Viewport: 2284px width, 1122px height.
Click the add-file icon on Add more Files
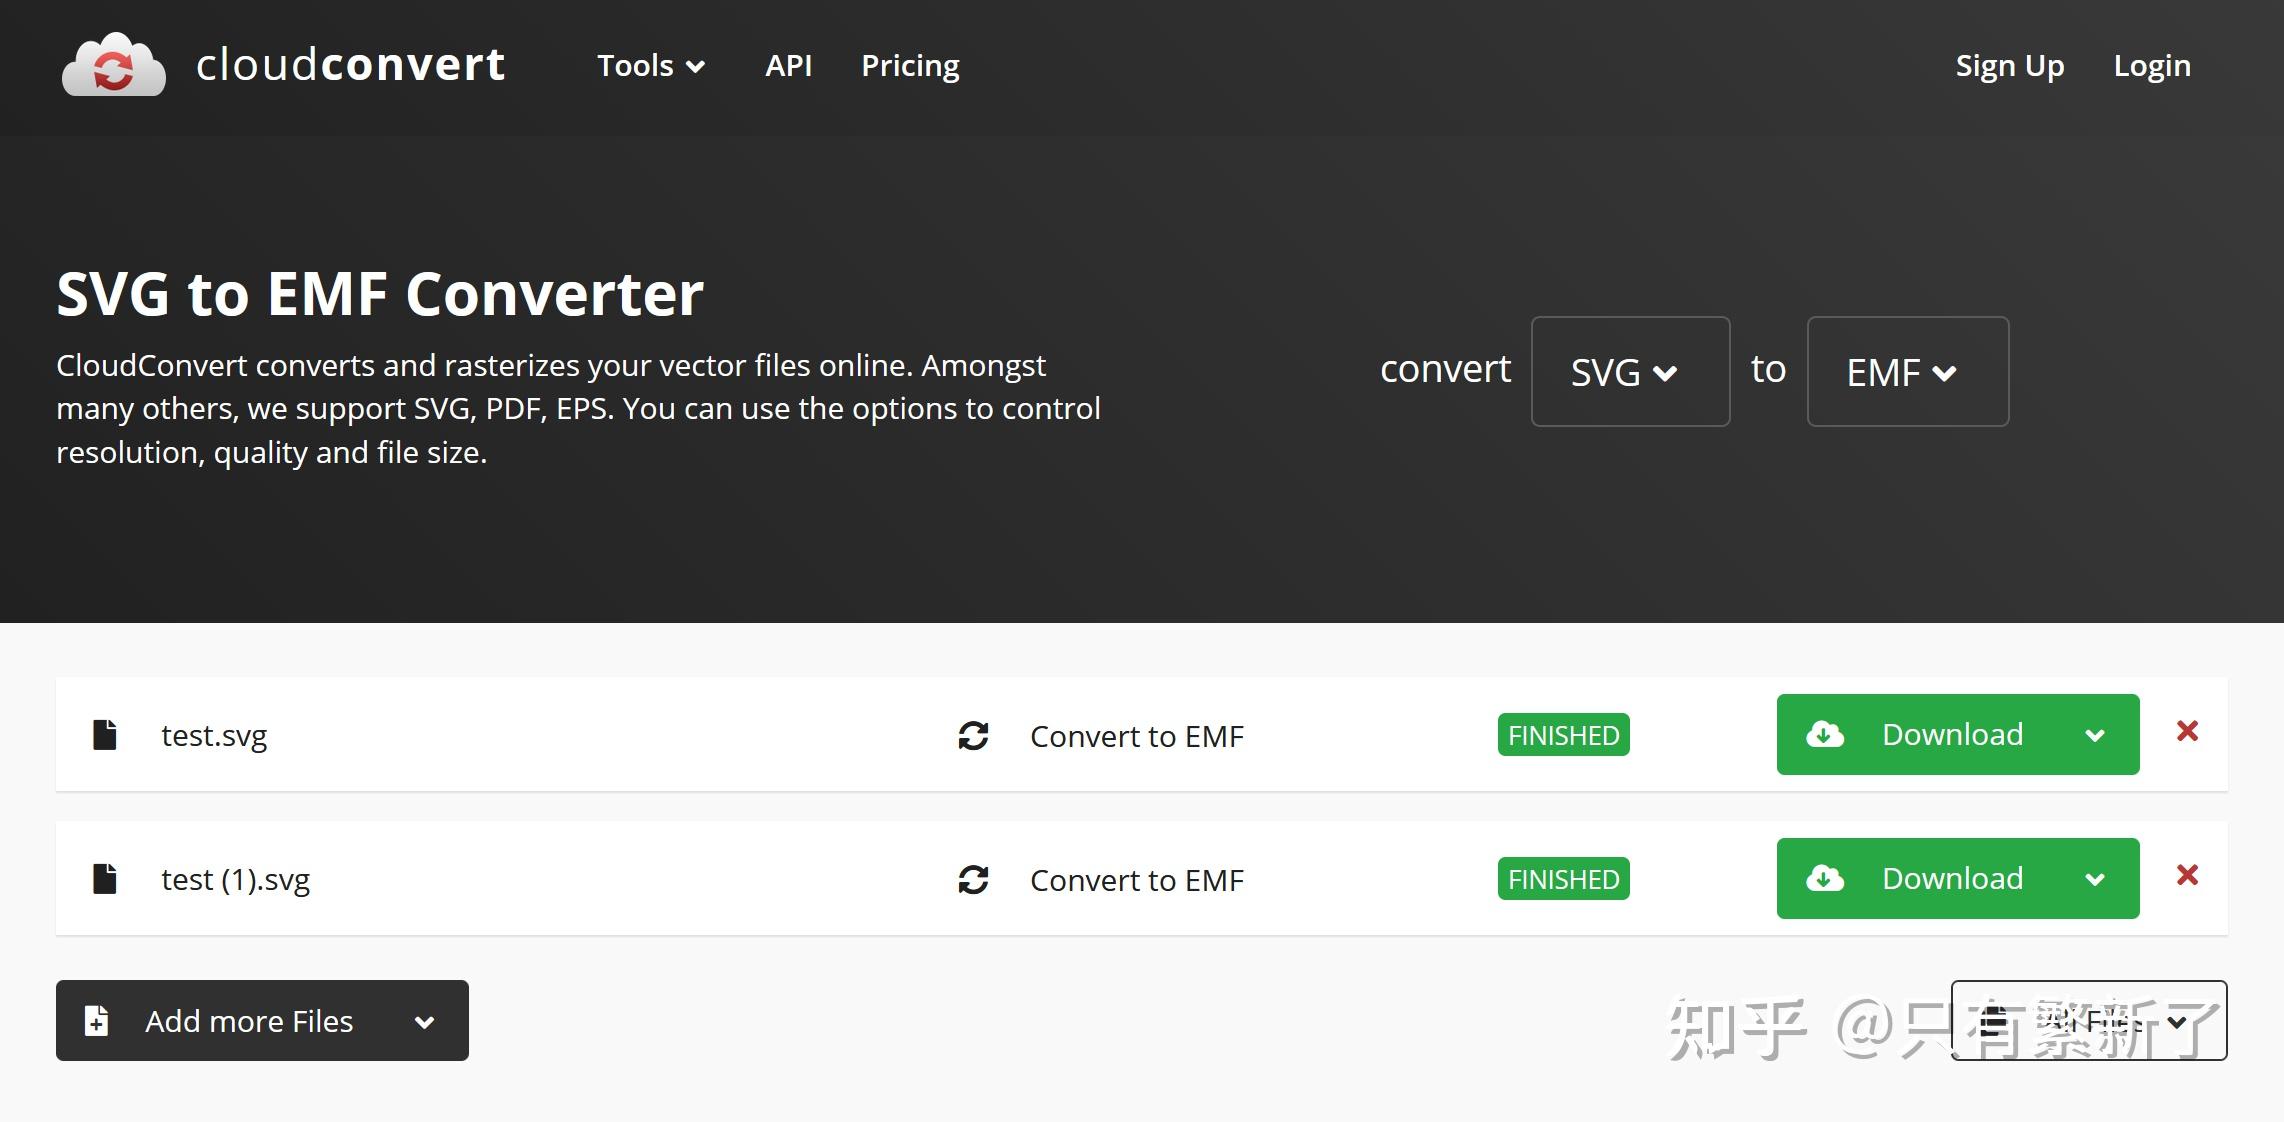pyautogui.click(x=97, y=1021)
